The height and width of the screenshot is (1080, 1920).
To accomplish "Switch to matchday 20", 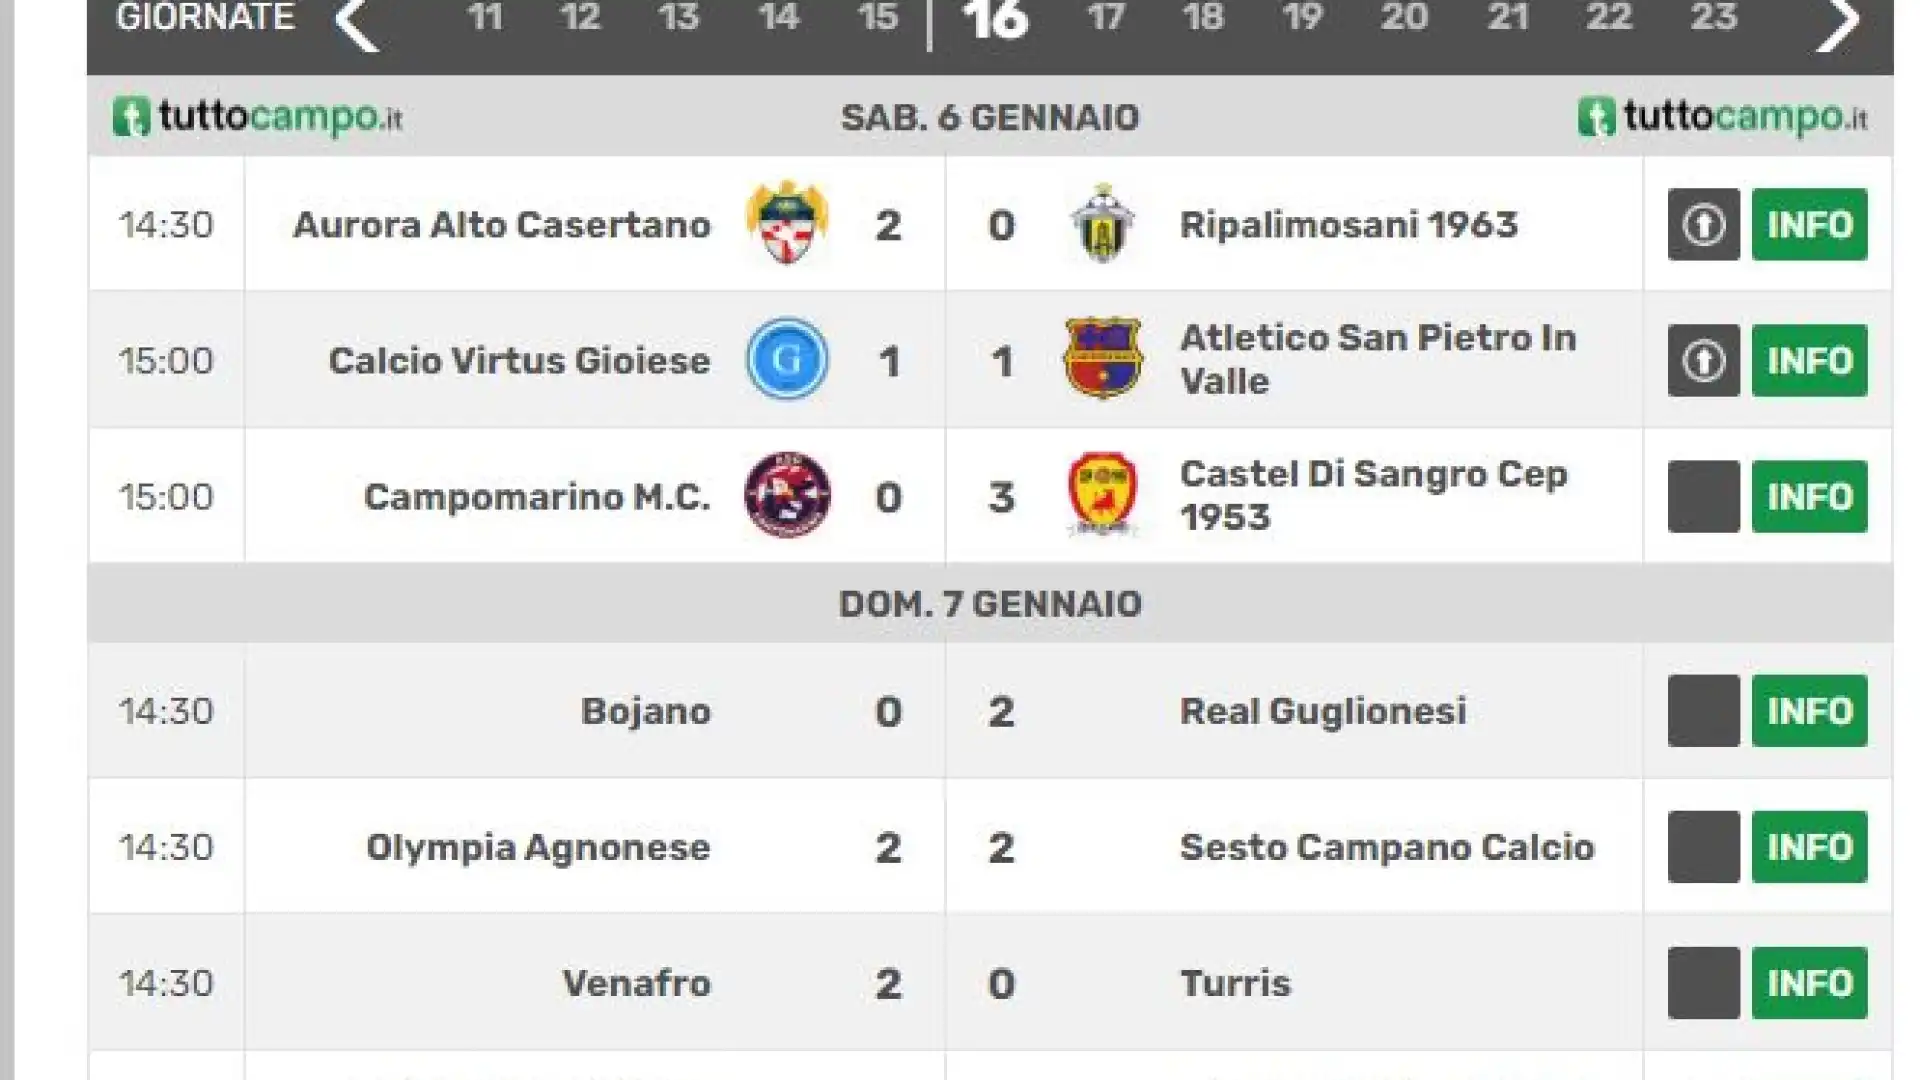I will tap(1404, 18).
